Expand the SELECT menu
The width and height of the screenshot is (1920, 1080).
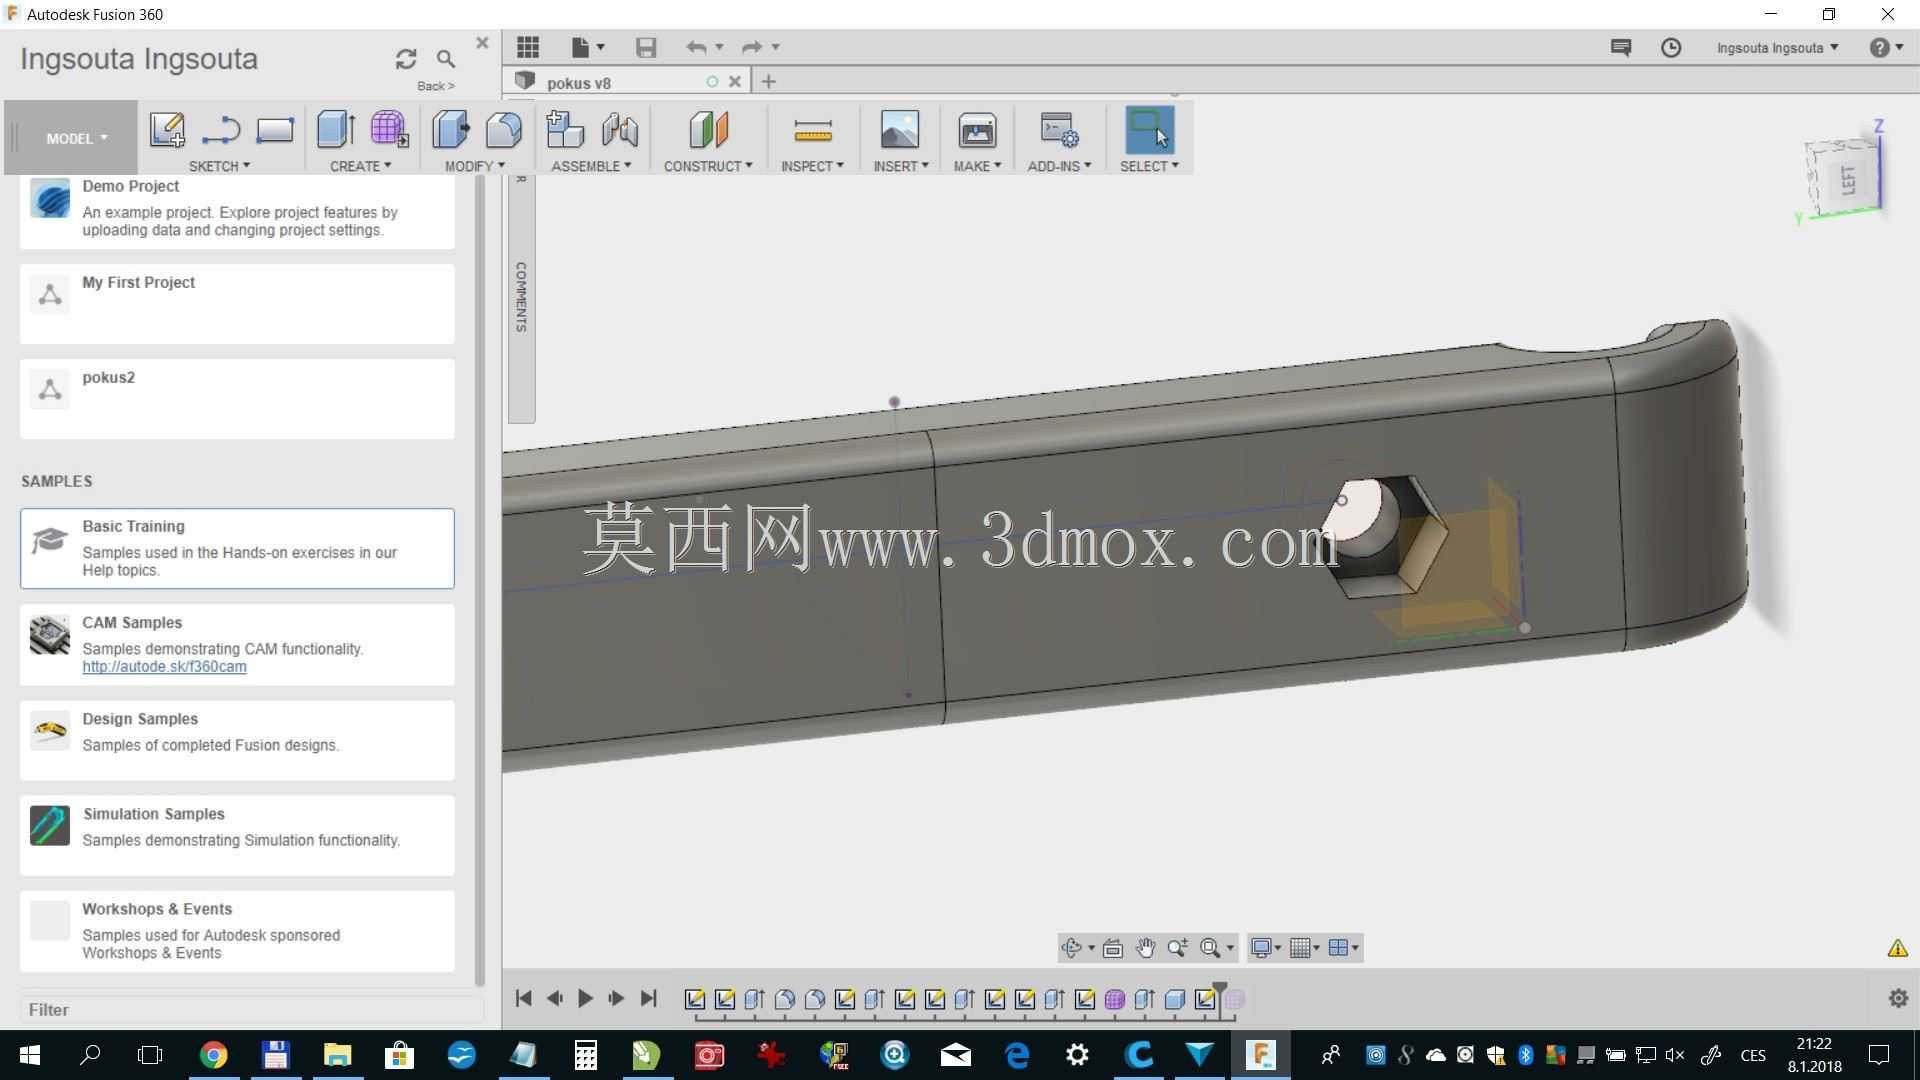coord(1149,166)
